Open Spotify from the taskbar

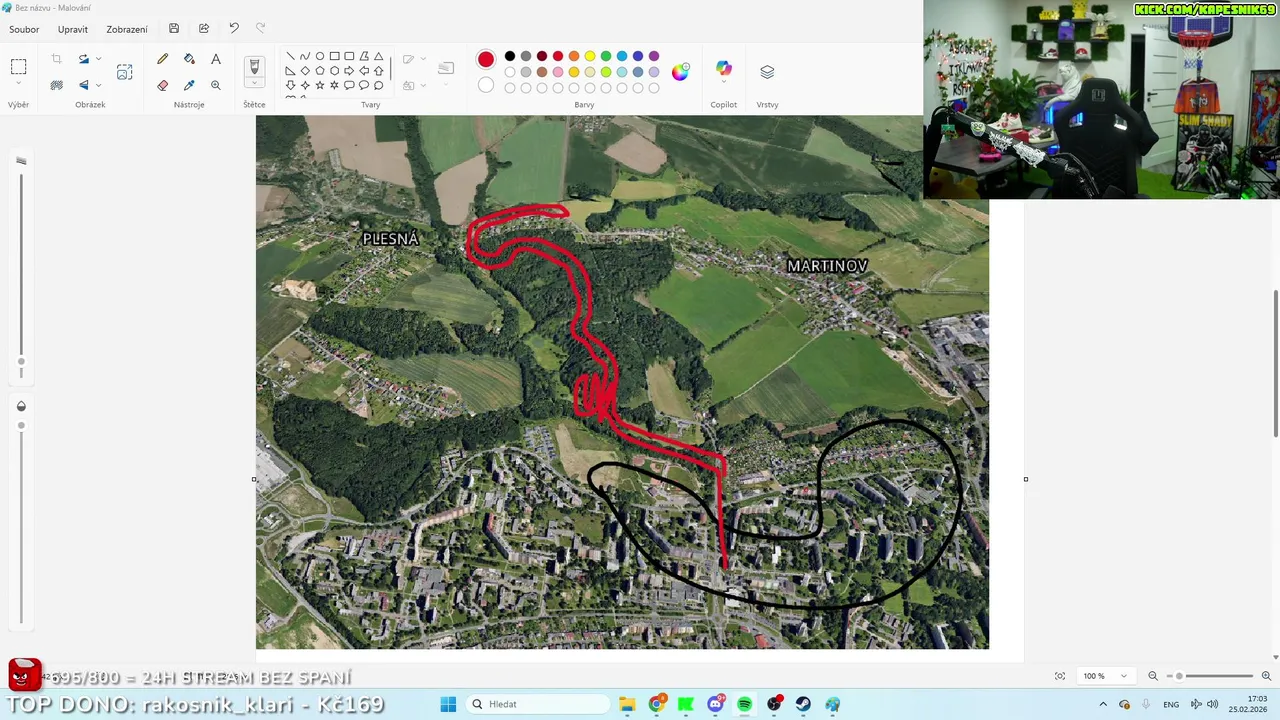tap(745, 704)
